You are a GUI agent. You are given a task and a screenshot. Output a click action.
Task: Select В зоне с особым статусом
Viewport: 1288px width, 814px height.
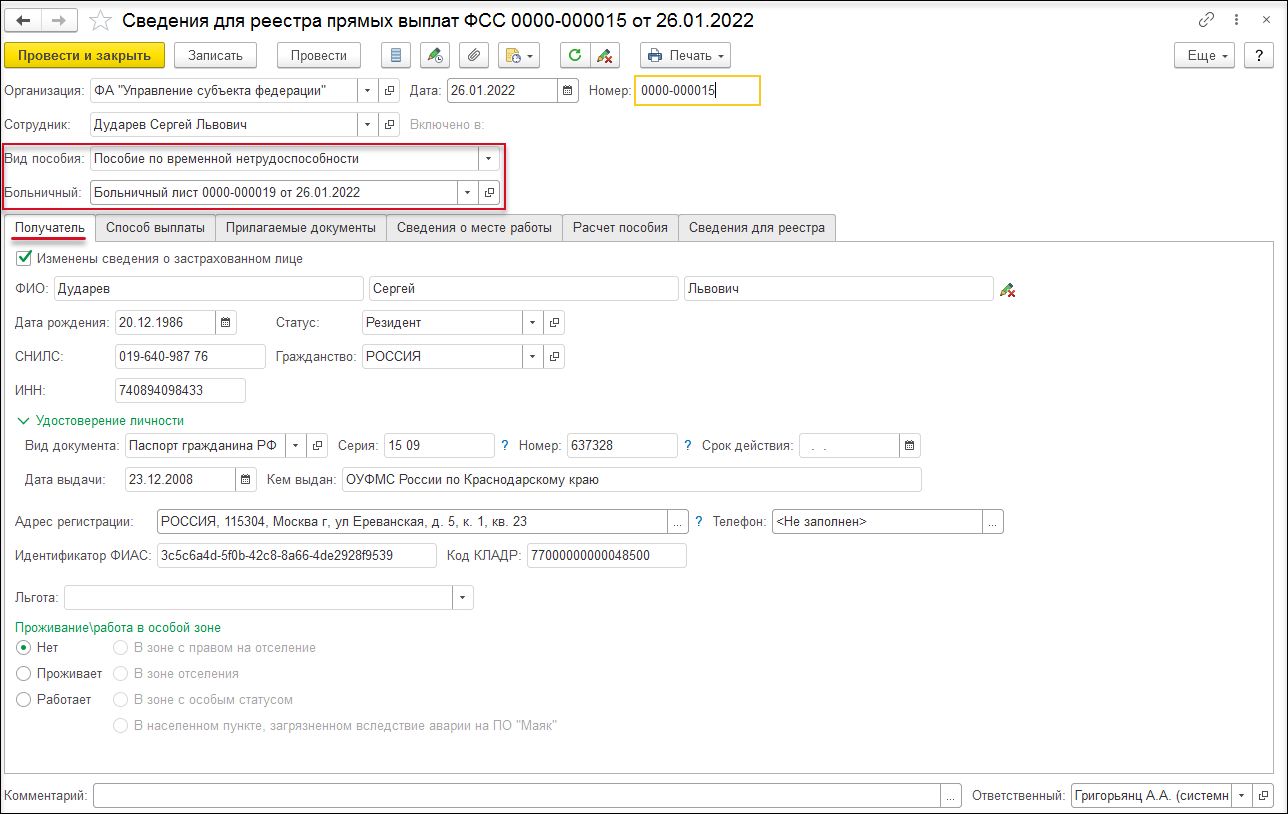[x=121, y=700]
